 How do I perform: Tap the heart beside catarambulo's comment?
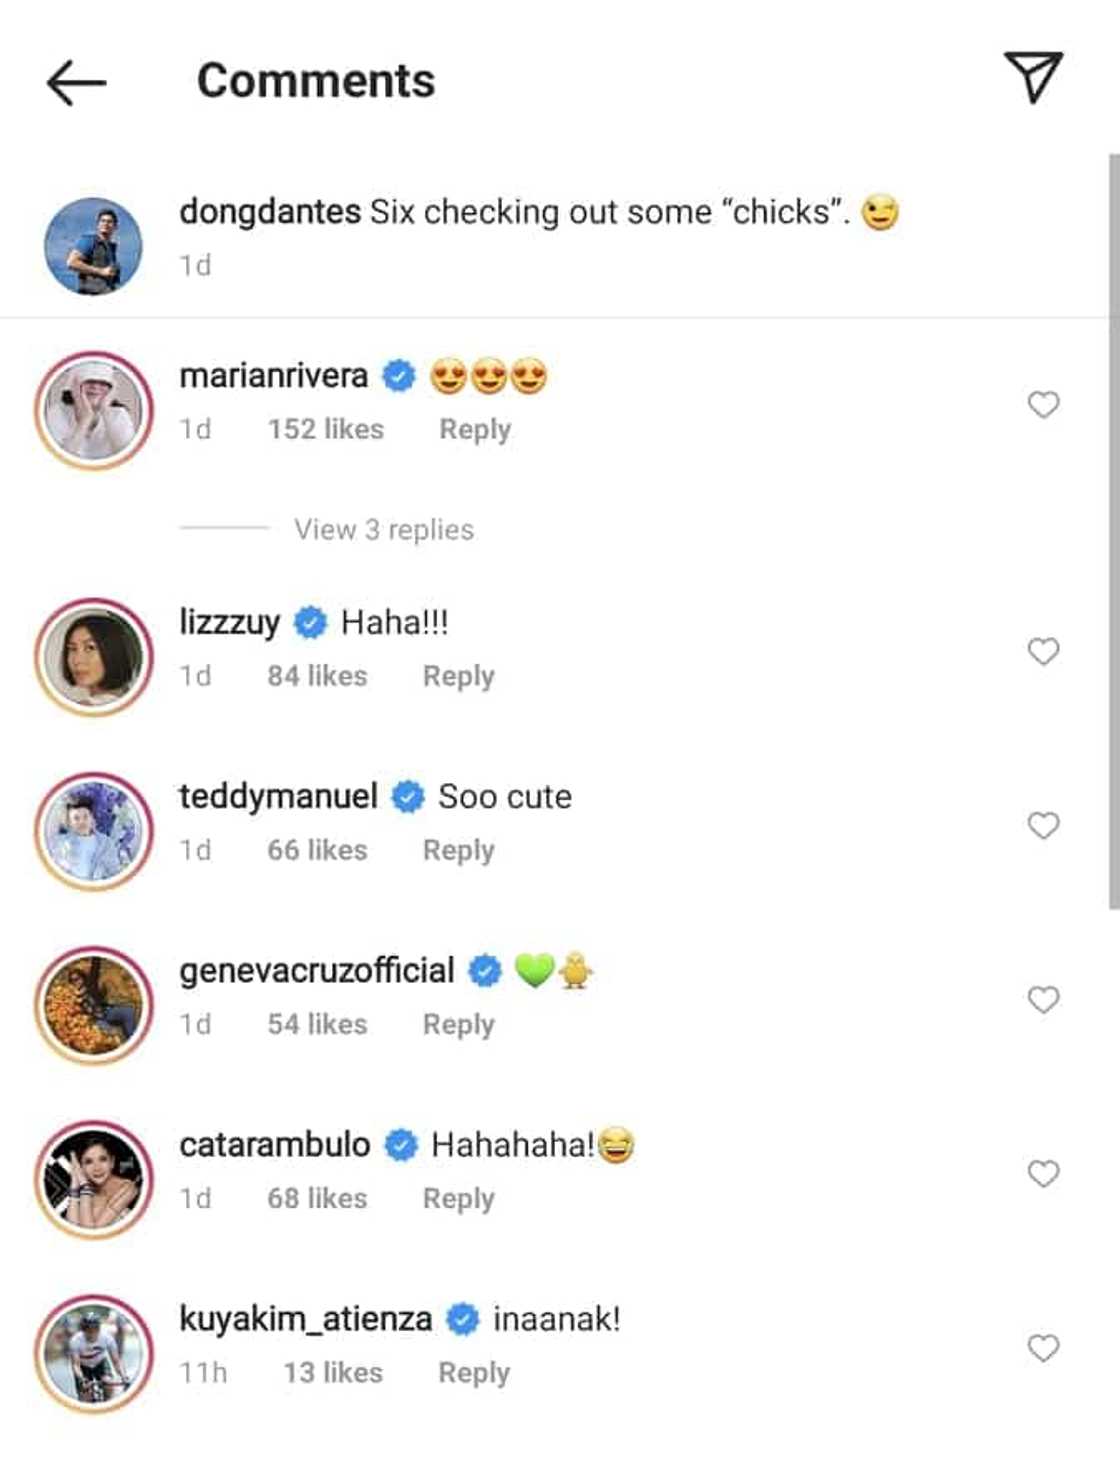tap(1043, 1173)
